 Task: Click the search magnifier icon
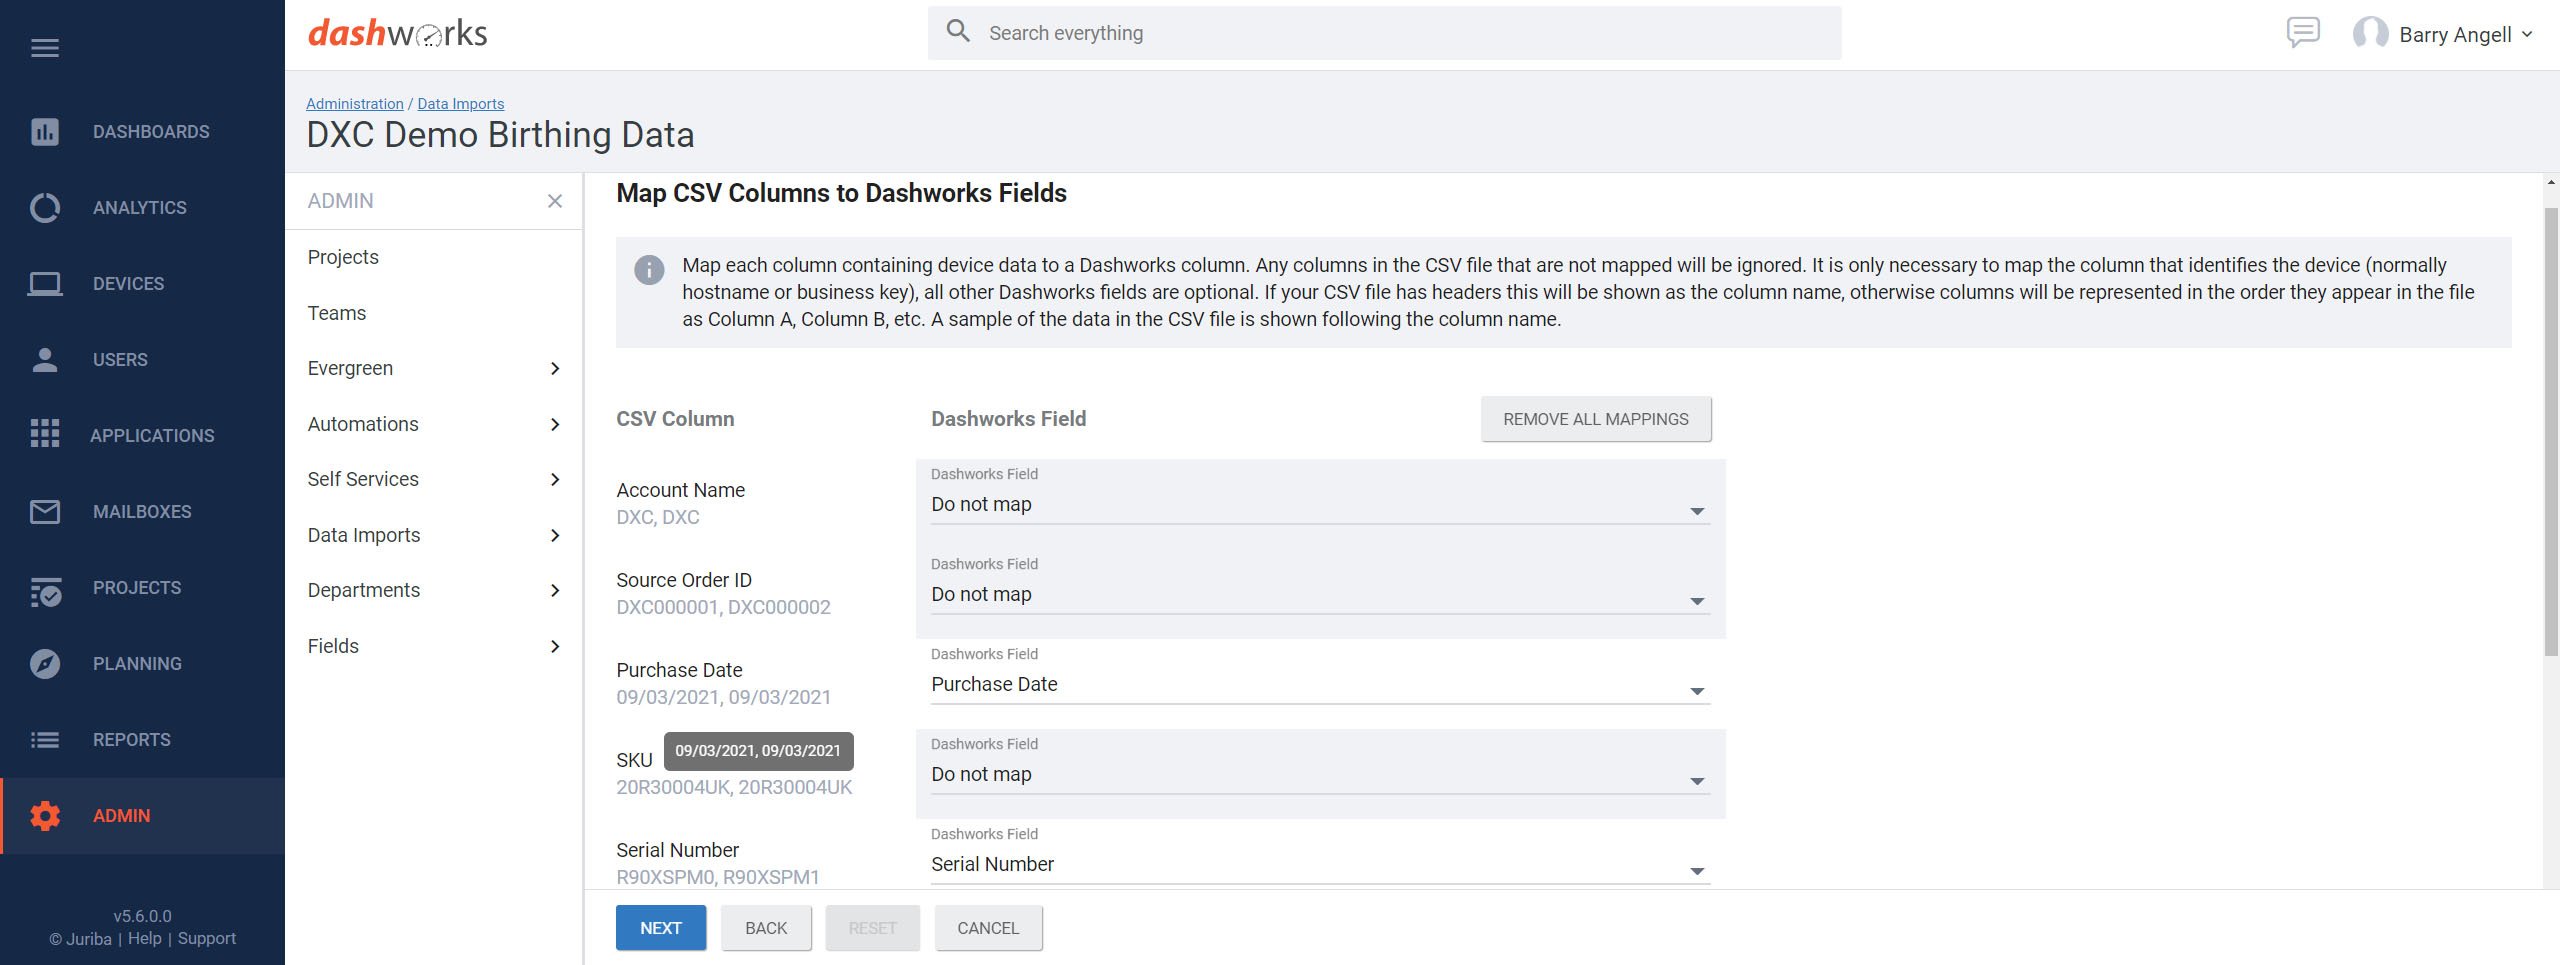point(958,31)
